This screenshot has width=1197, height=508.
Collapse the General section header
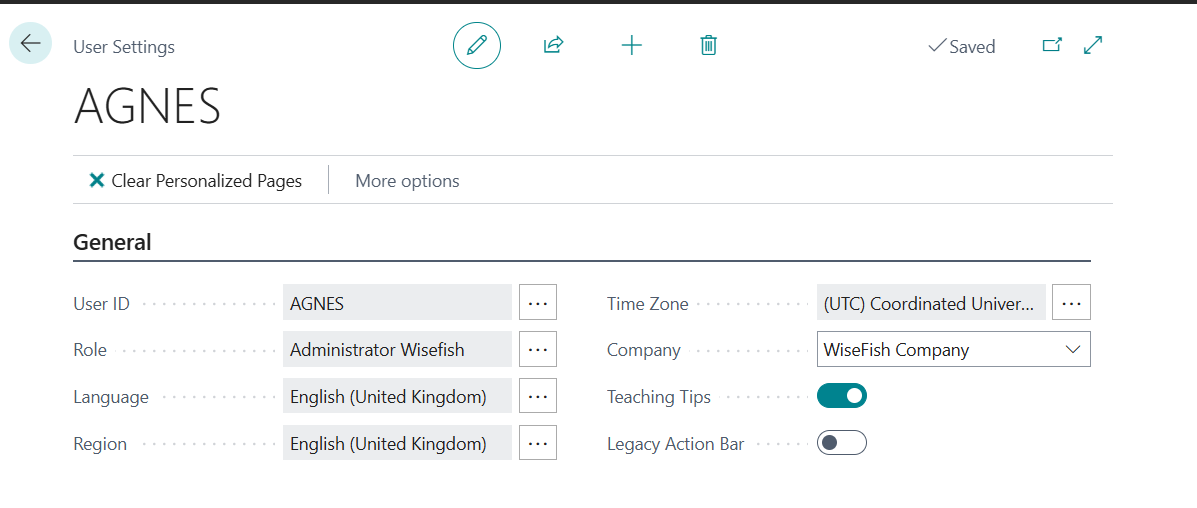(x=112, y=242)
